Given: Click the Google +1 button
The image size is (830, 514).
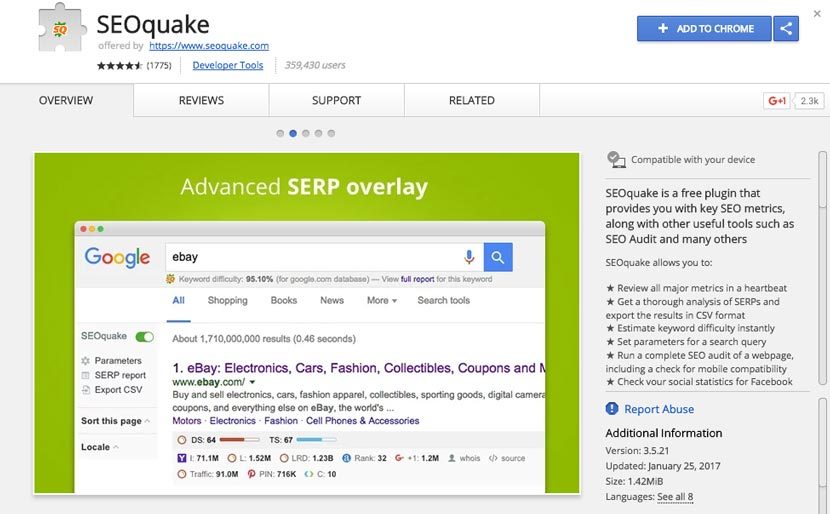Looking at the screenshot, I should click(777, 101).
